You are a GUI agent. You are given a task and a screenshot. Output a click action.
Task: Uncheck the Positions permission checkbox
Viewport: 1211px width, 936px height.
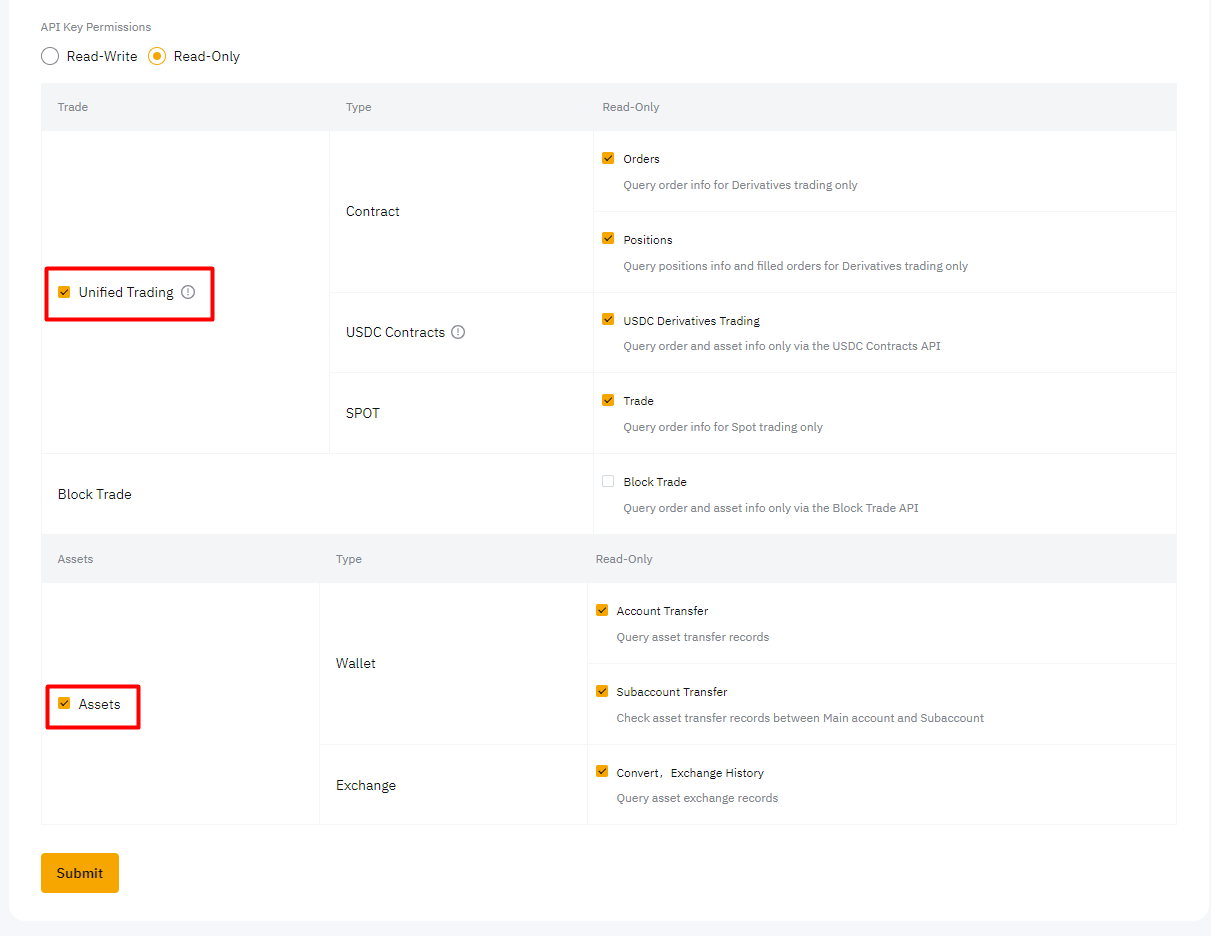608,239
